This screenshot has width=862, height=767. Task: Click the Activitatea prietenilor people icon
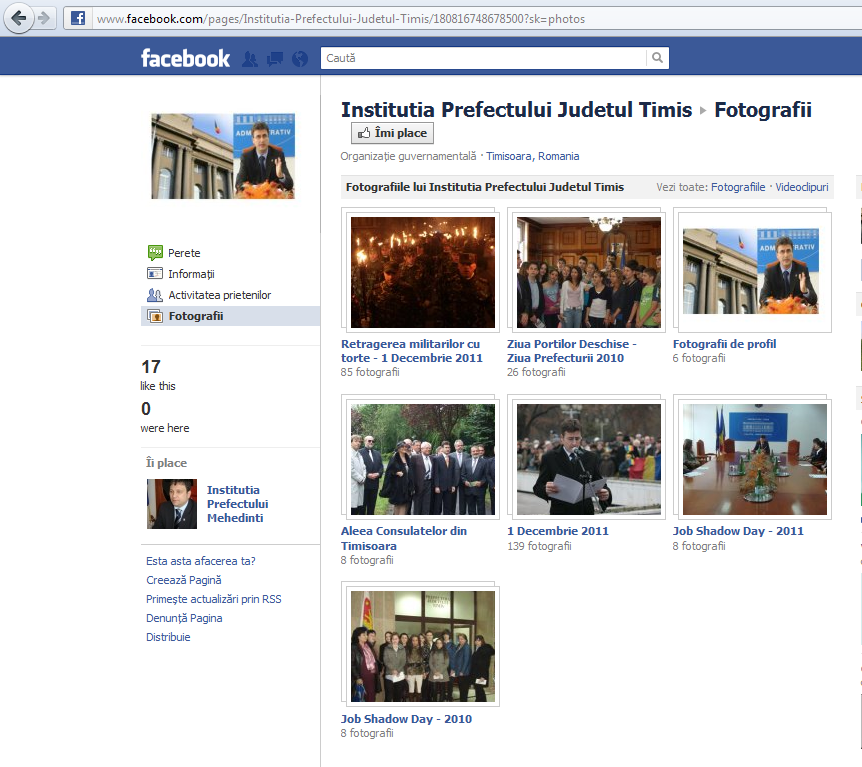tap(155, 294)
